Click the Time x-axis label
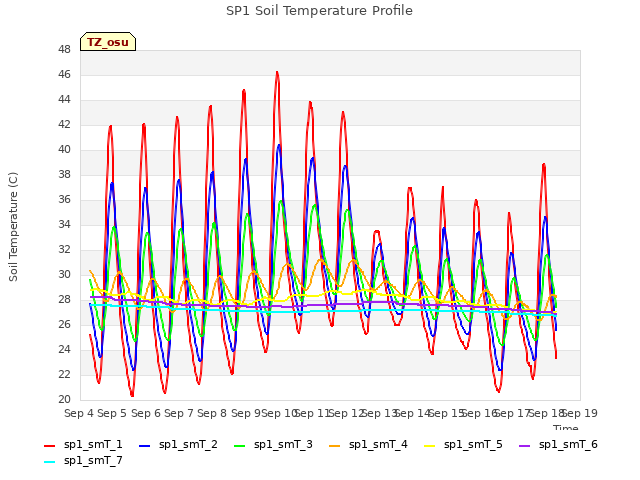The height and width of the screenshot is (480, 640). 566,427
